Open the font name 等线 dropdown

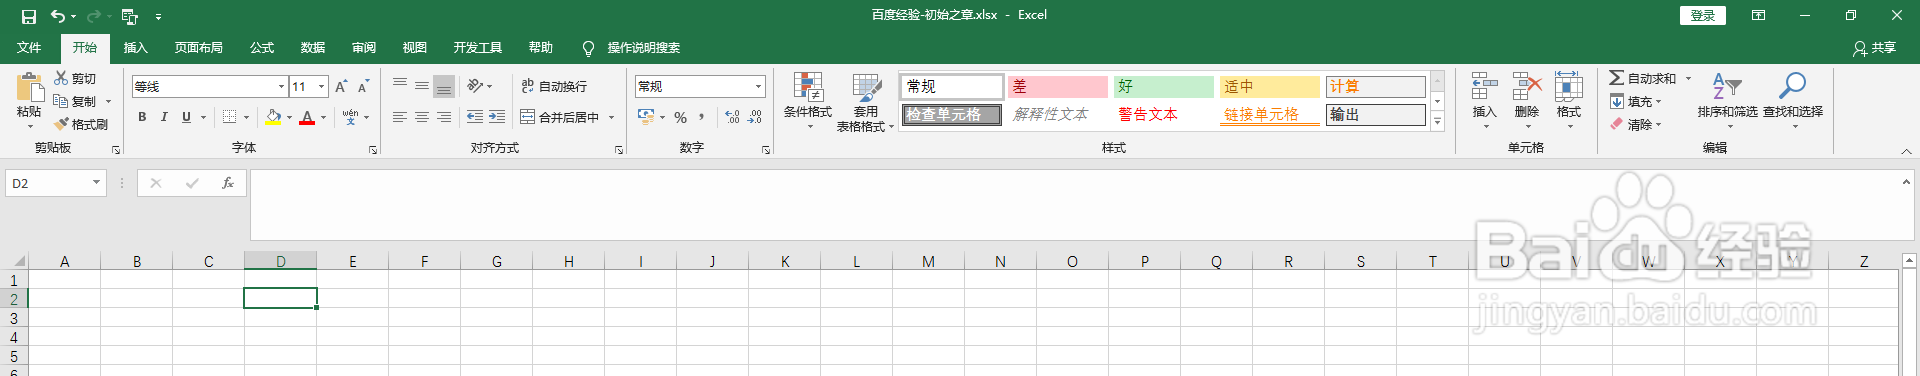281,87
